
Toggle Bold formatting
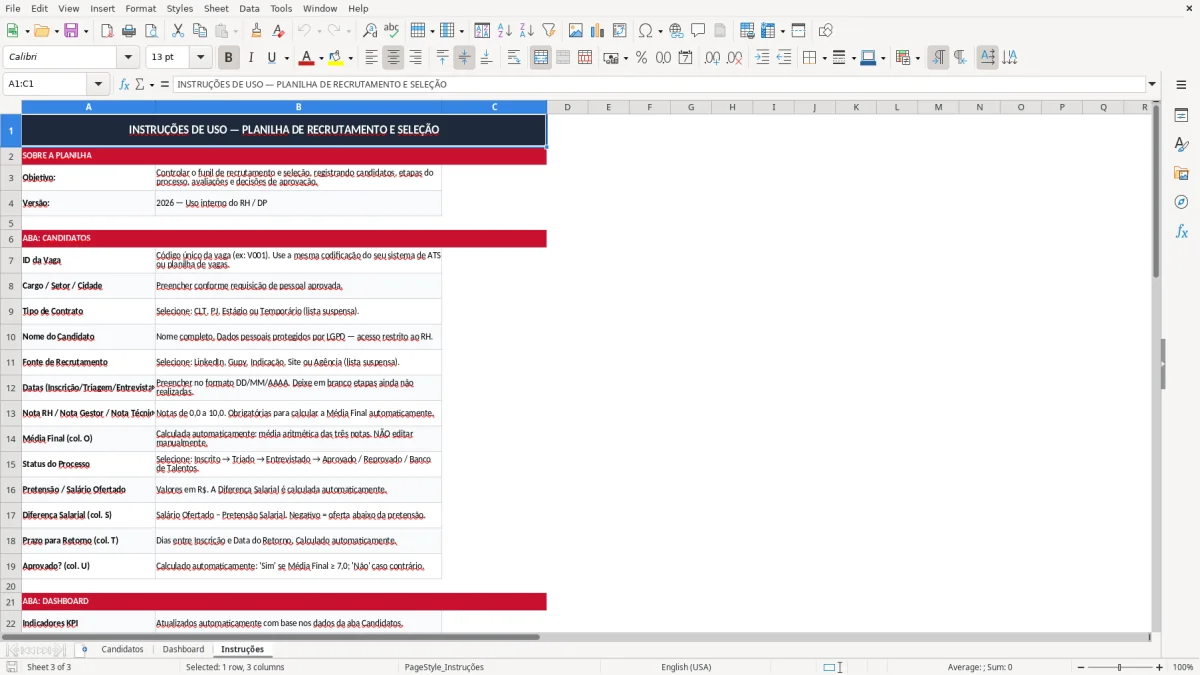229,58
